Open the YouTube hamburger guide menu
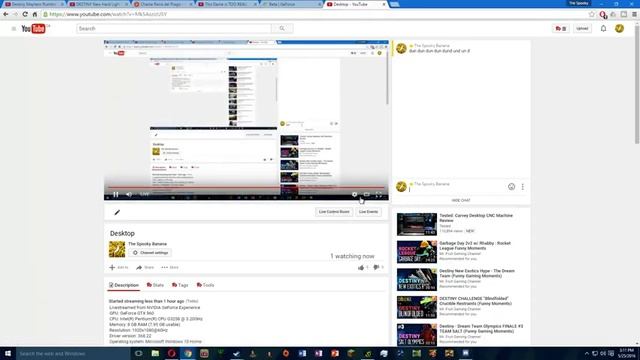This screenshot has width=640, height=360. (13, 29)
